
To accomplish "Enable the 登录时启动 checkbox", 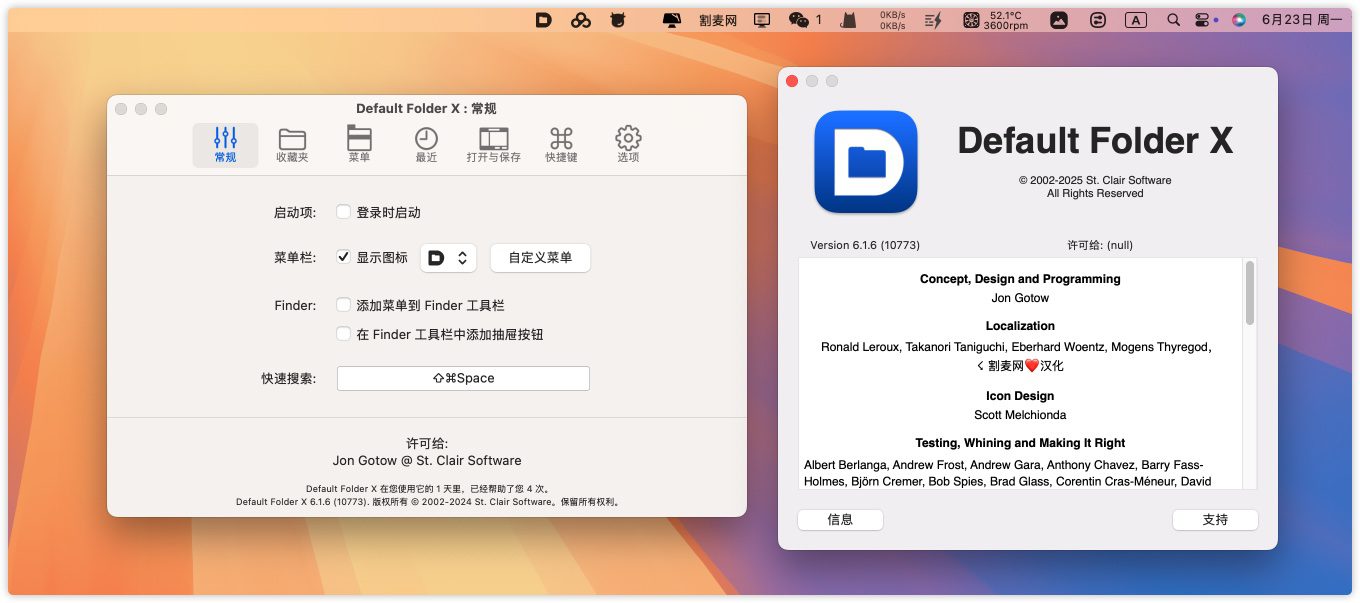I will coord(344,212).
